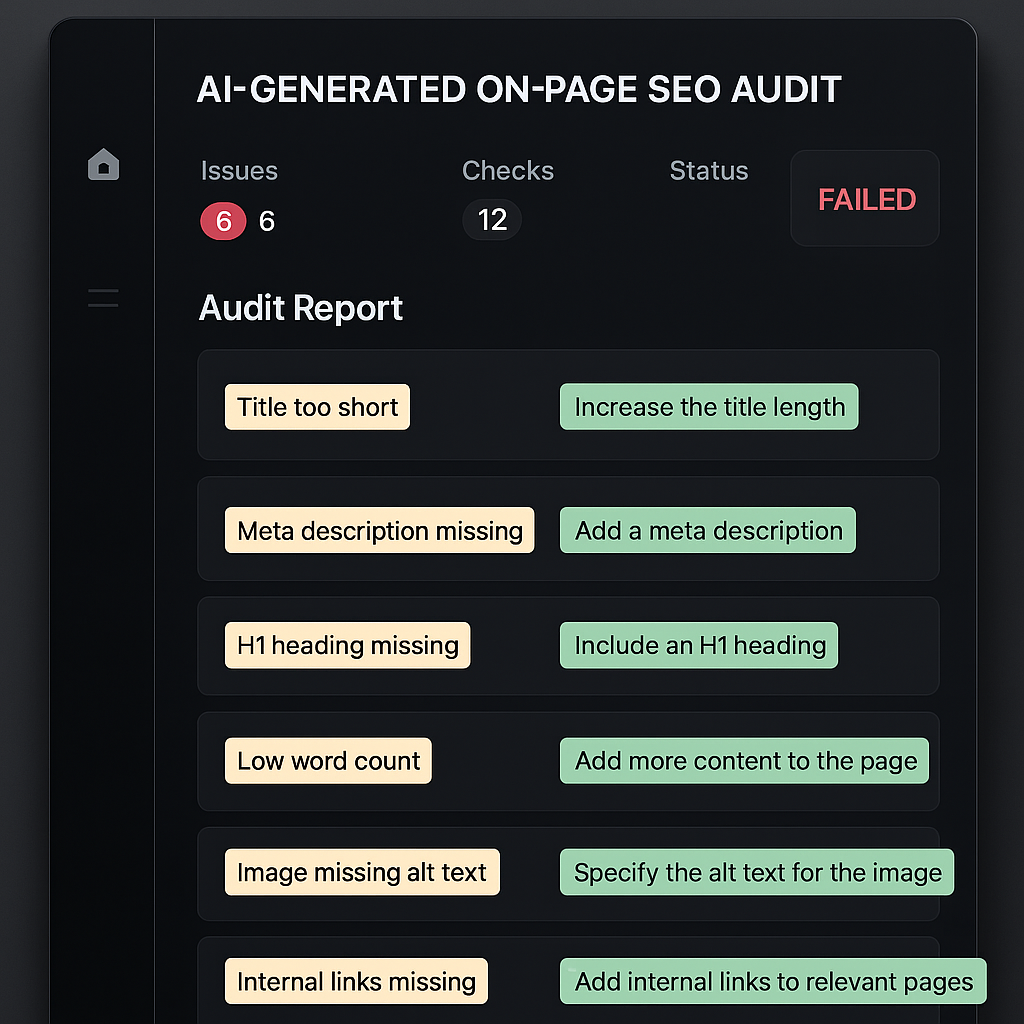The width and height of the screenshot is (1024, 1024).
Task: Click 'Add internal links to relevant pages'
Action: [773, 981]
